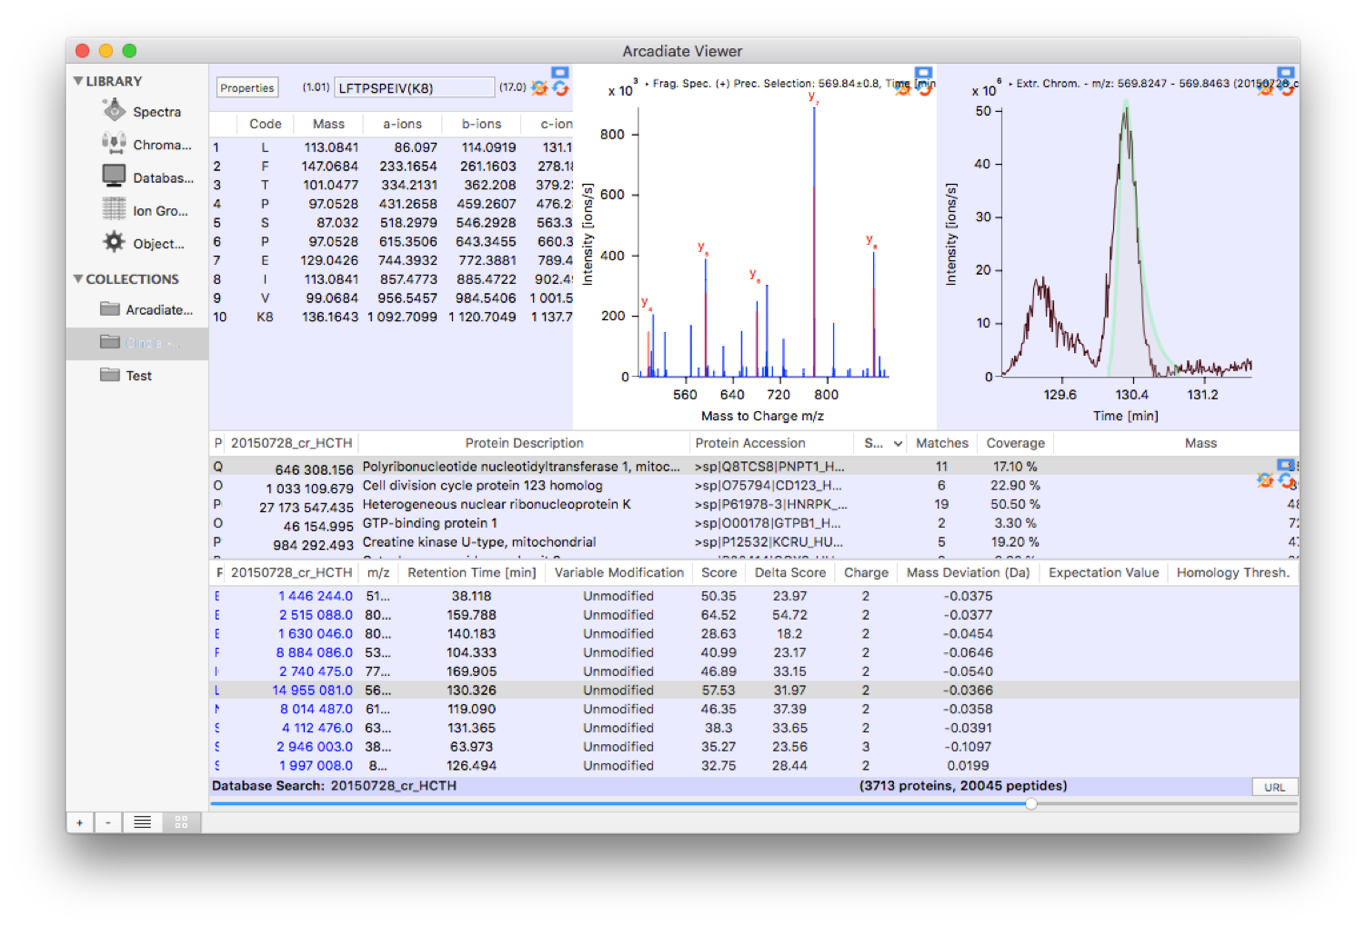Click the URL button

[1274, 787]
